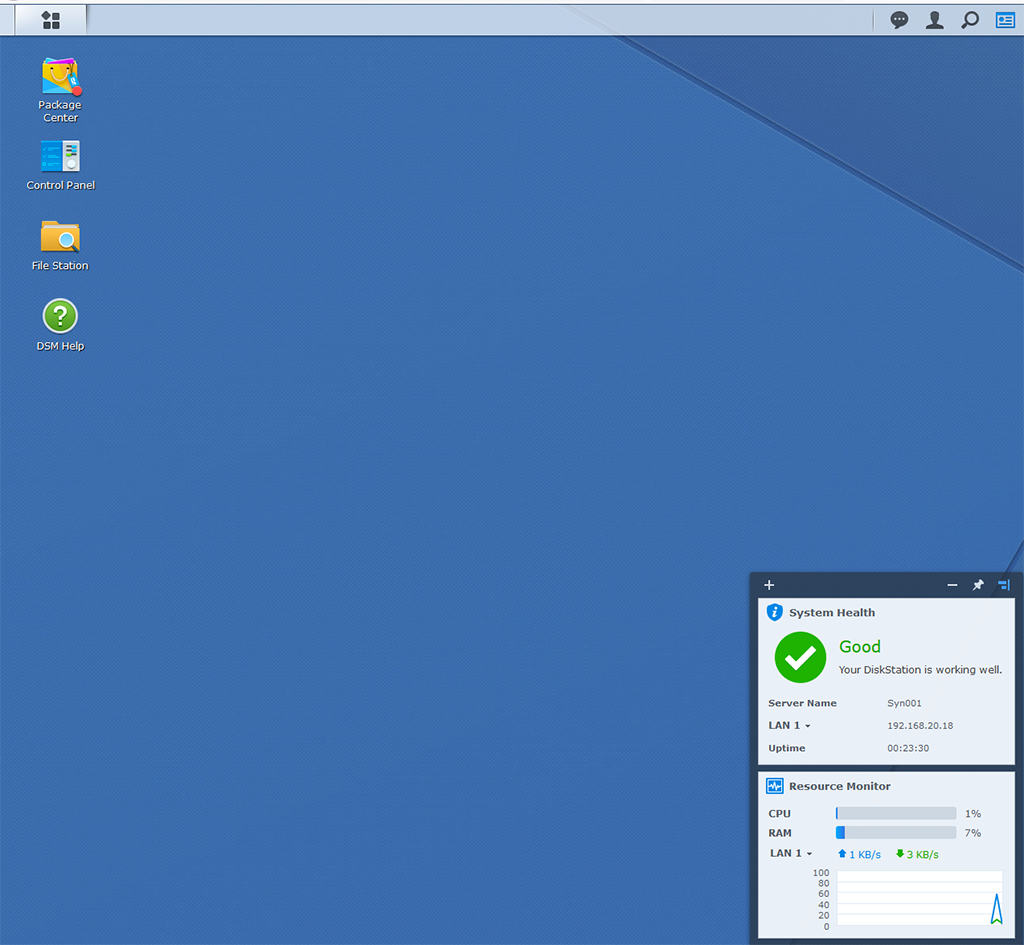
Task: View notifications via the speech bubble icon
Action: click(x=899, y=20)
